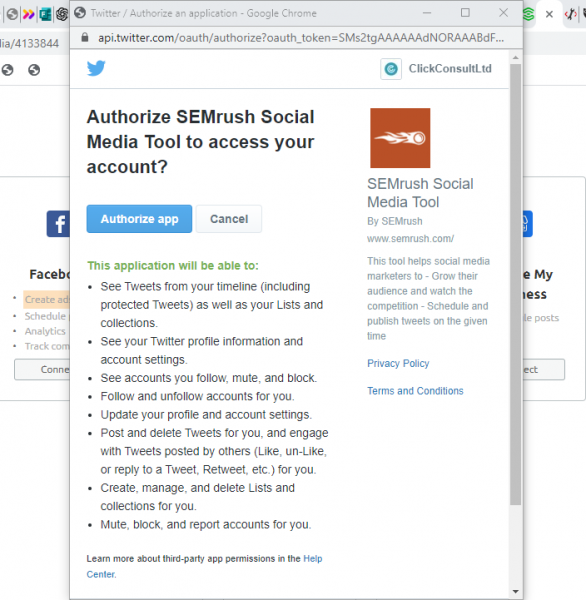Open the Privacy Policy link
The image size is (586, 600).
click(x=398, y=363)
